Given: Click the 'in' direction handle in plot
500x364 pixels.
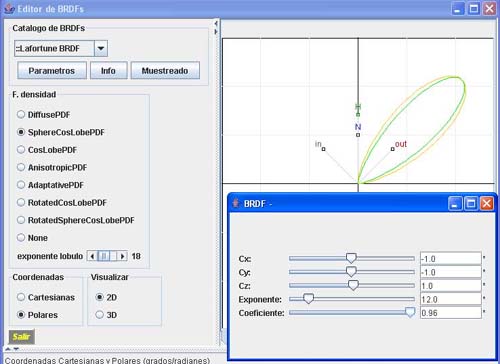Looking at the screenshot, I should (x=323, y=149).
